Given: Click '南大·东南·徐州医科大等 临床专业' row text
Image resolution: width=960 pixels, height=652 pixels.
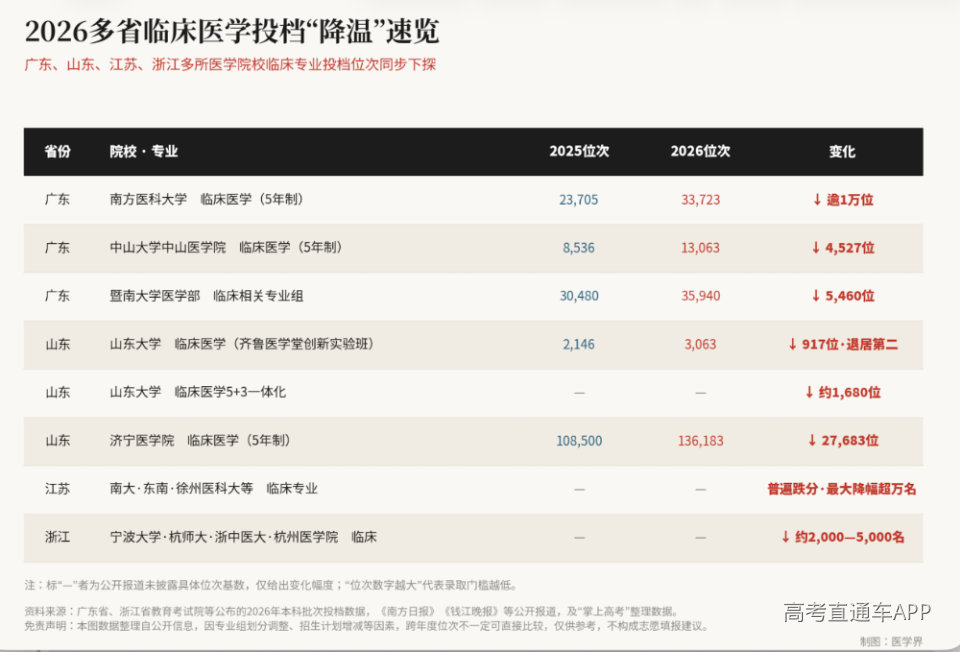Looking at the screenshot, I should [x=214, y=489].
